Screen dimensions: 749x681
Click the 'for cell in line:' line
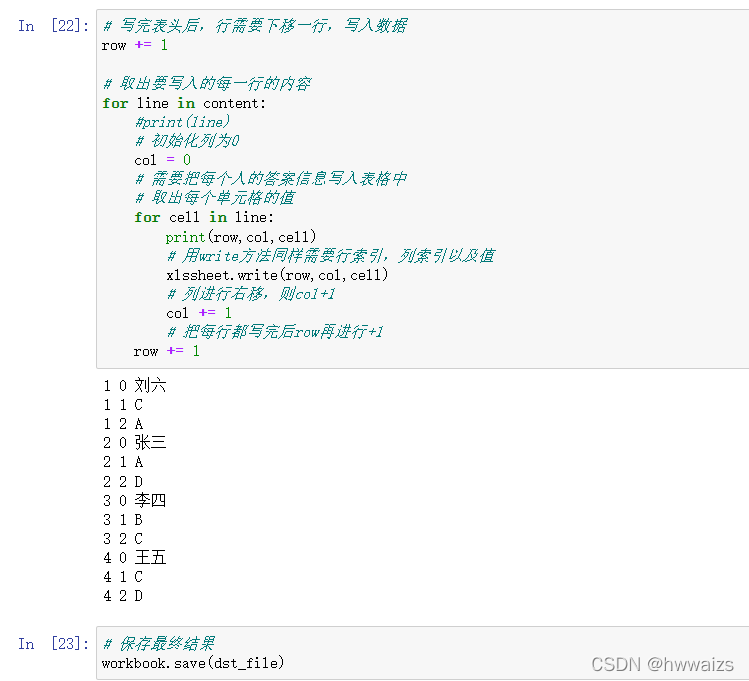(x=204, y=217)
